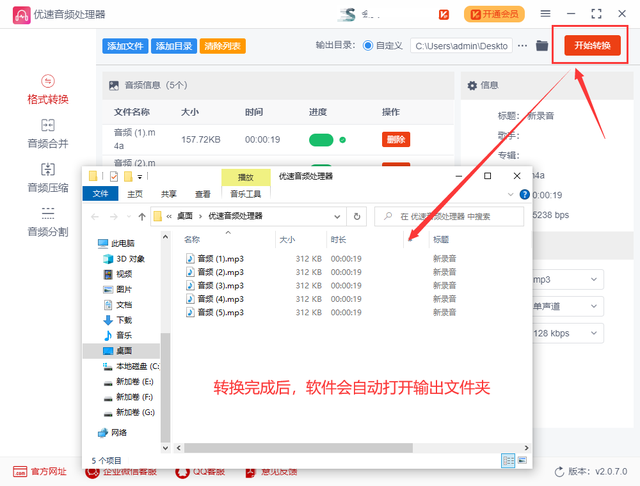
Task: Select 网络 in navigation tree
Action: coord(112,433)
